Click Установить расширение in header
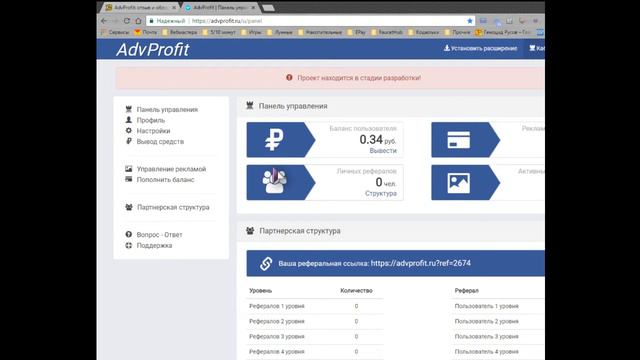Image resolution: width=640 pixels, height=360 pixels. click(480, 48)
